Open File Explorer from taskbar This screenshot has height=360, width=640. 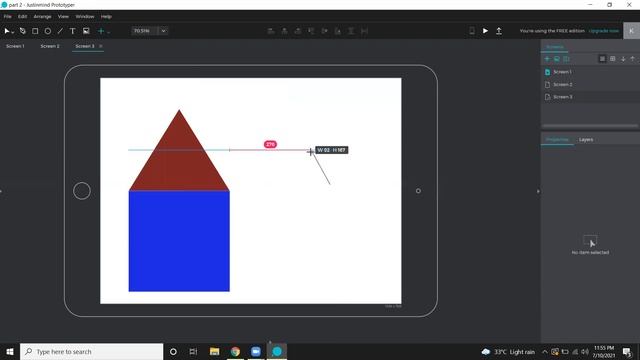(x=214, y=351)
